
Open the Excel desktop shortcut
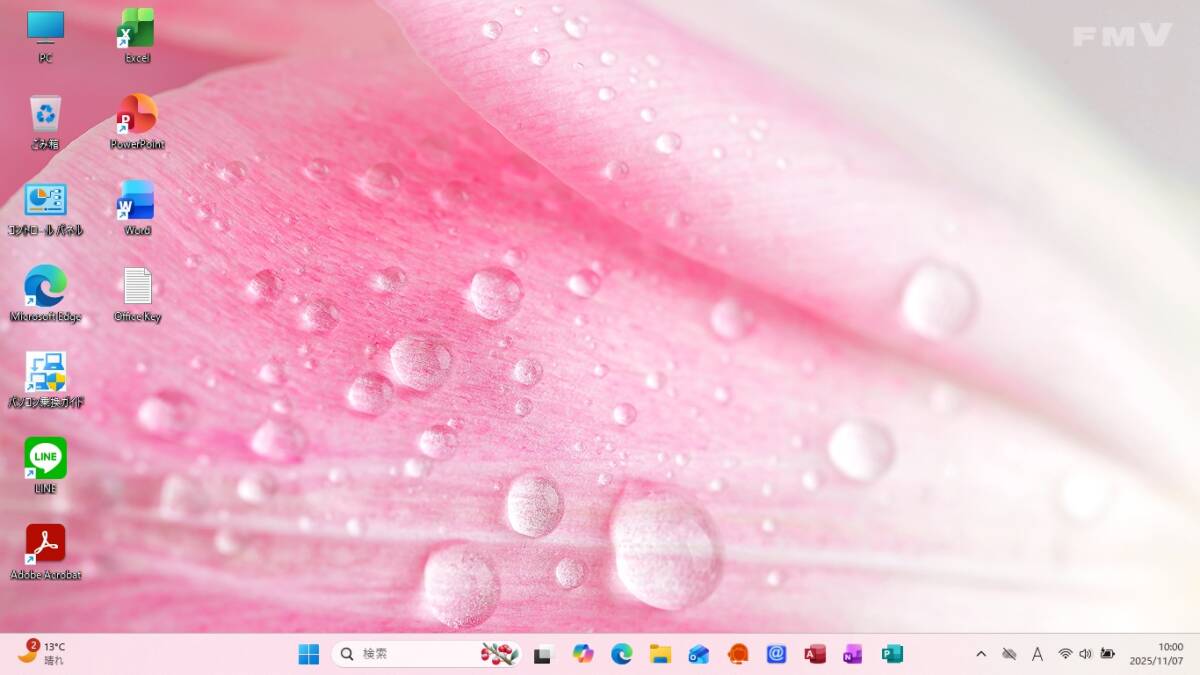coord(137,29)
